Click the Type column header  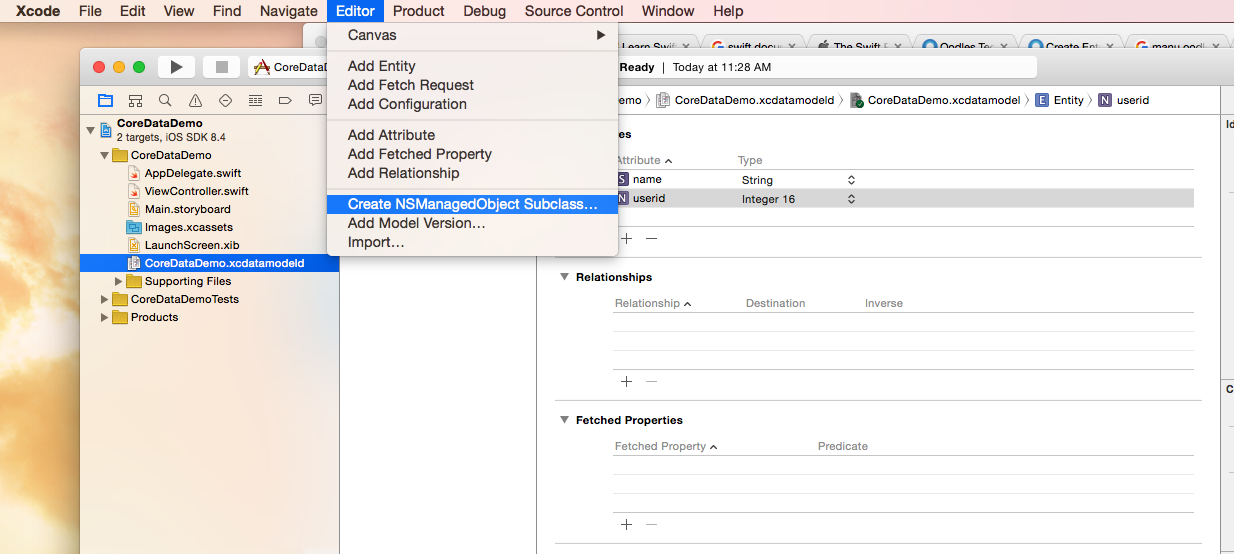pos(750,160)
